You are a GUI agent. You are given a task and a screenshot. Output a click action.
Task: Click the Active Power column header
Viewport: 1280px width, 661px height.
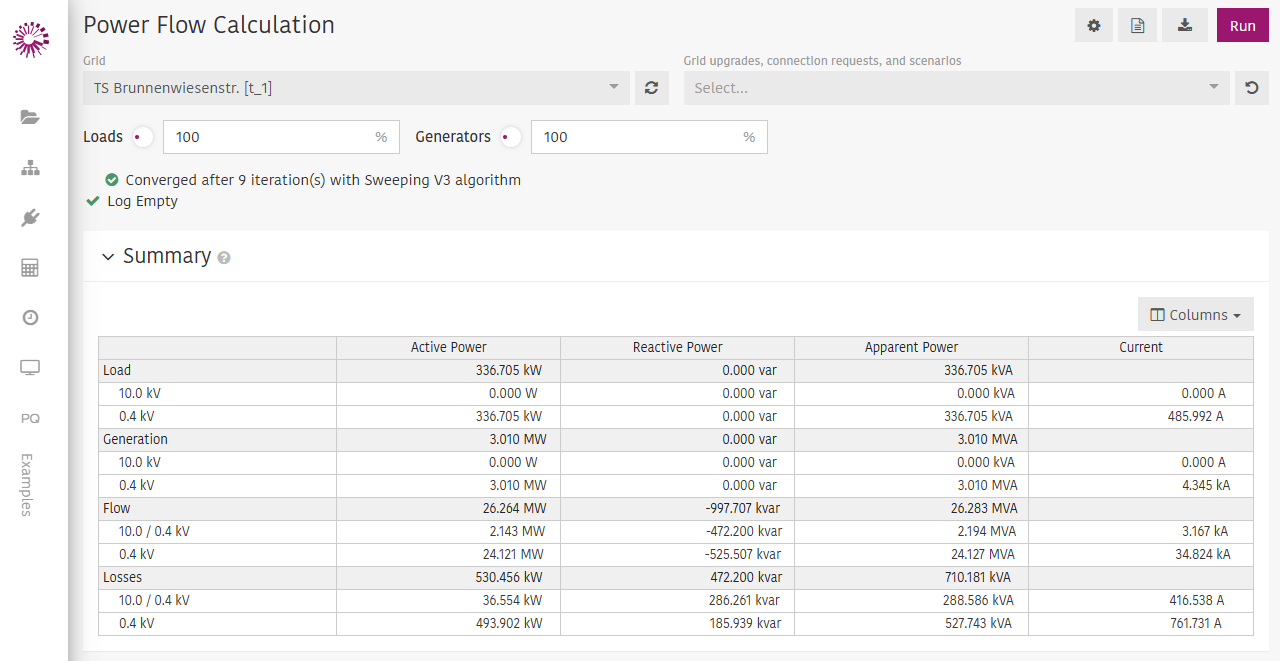point(448,347)
